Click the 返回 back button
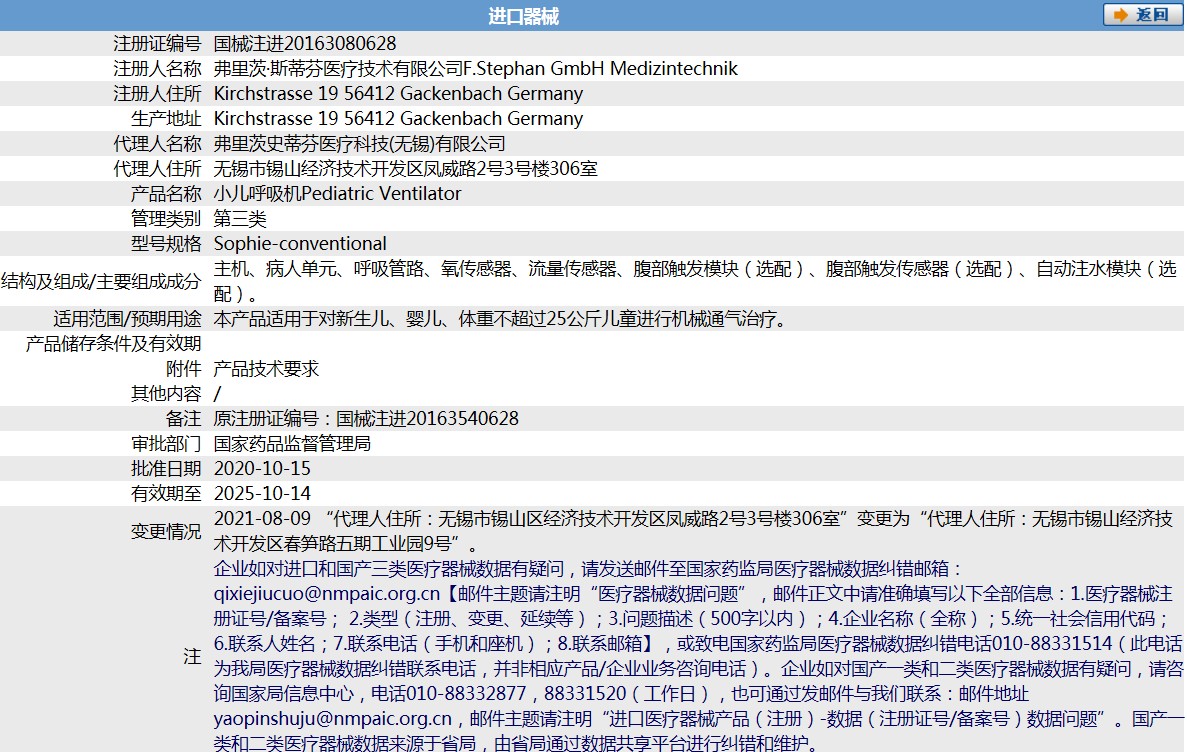The image size is (1187, 752). click(1142, 15)
